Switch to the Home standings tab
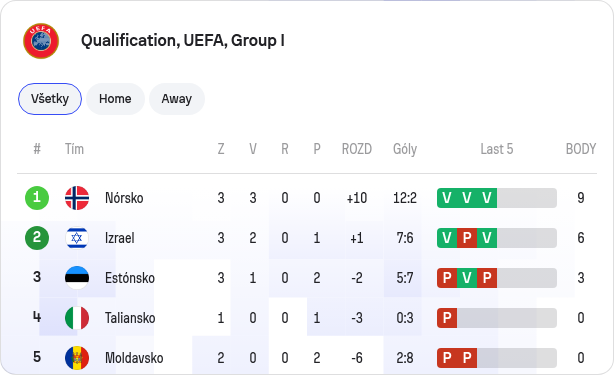 coord(115,99)
